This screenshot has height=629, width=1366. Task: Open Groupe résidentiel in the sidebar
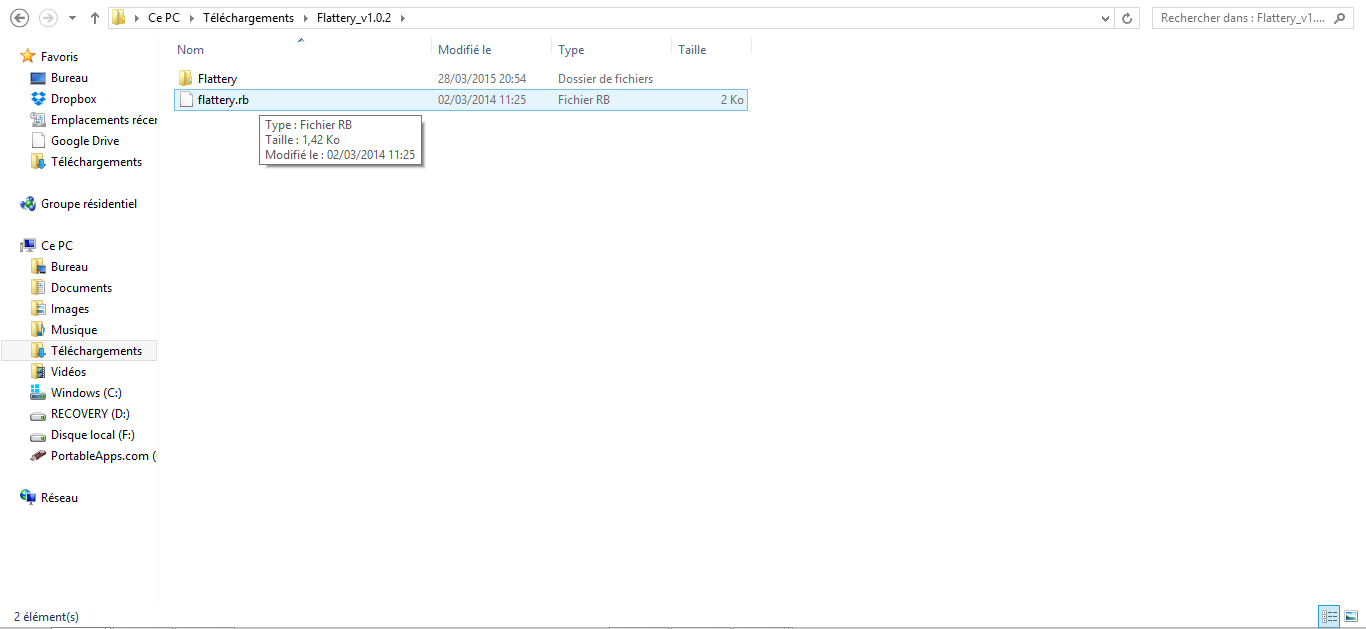pyautogui.click(x=83, y=203)
